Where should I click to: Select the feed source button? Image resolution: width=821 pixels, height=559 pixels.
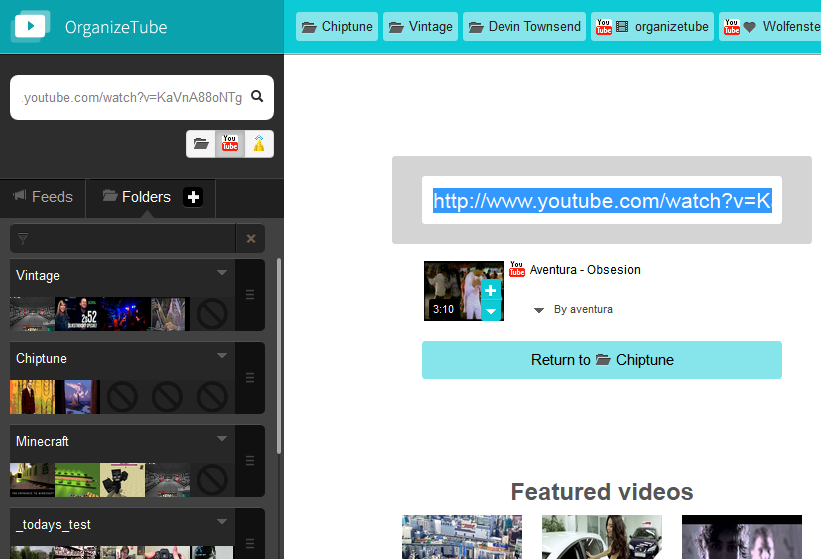(259, 143)
